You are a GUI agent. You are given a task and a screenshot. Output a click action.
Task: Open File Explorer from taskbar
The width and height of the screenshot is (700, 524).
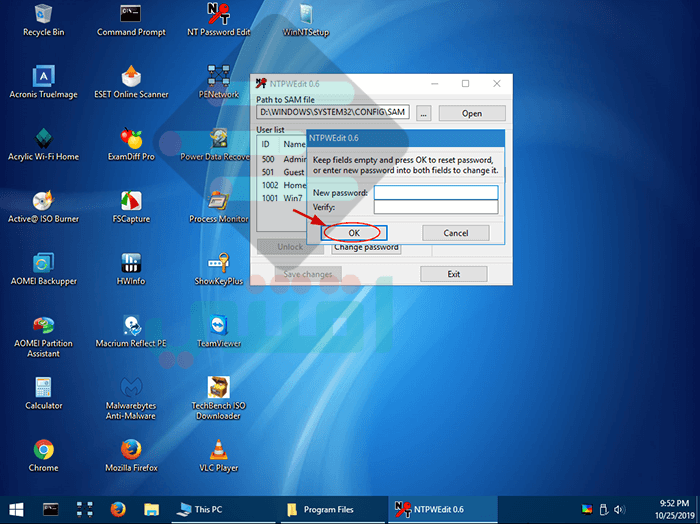coord(152,509)
